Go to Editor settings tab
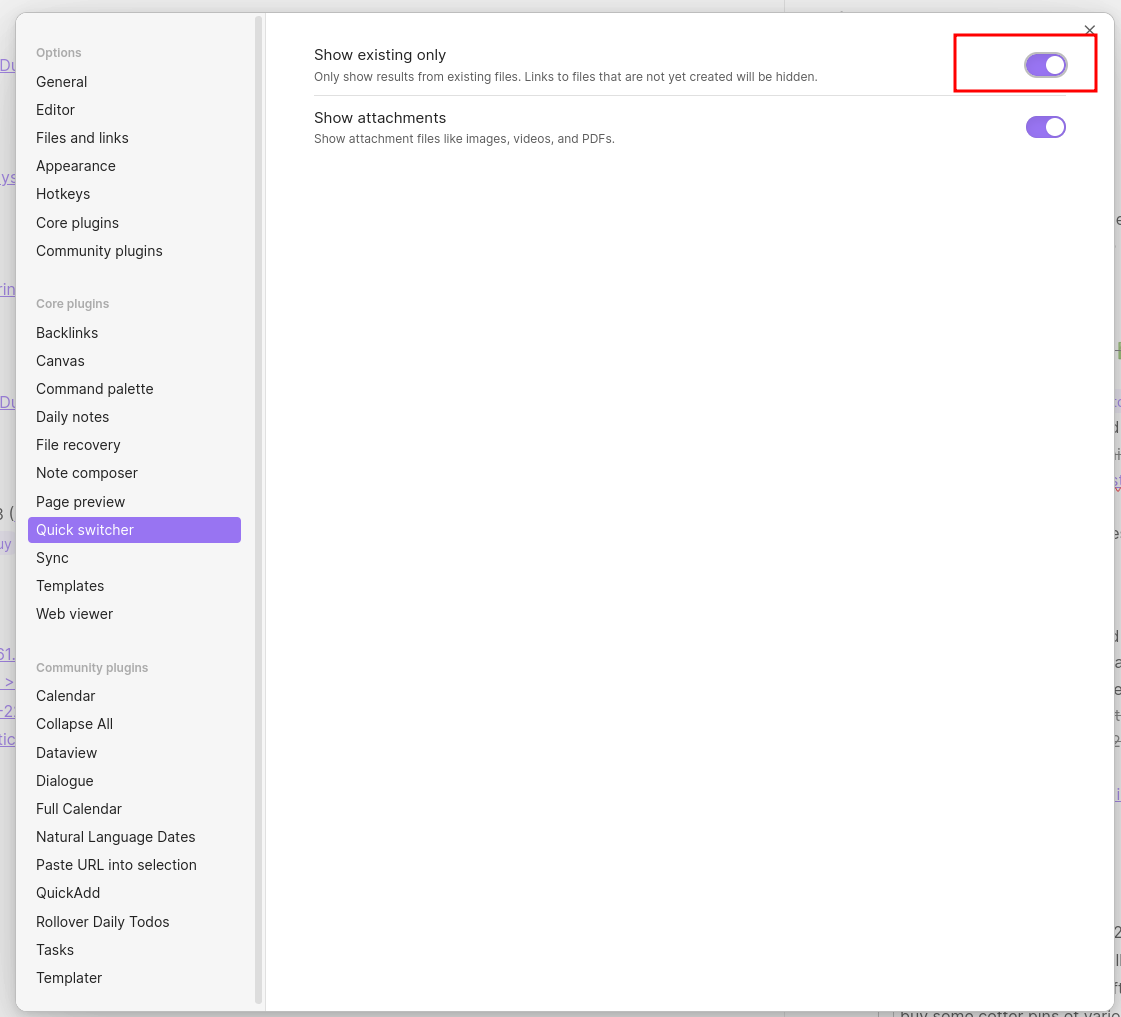 [x=56, y=110]
